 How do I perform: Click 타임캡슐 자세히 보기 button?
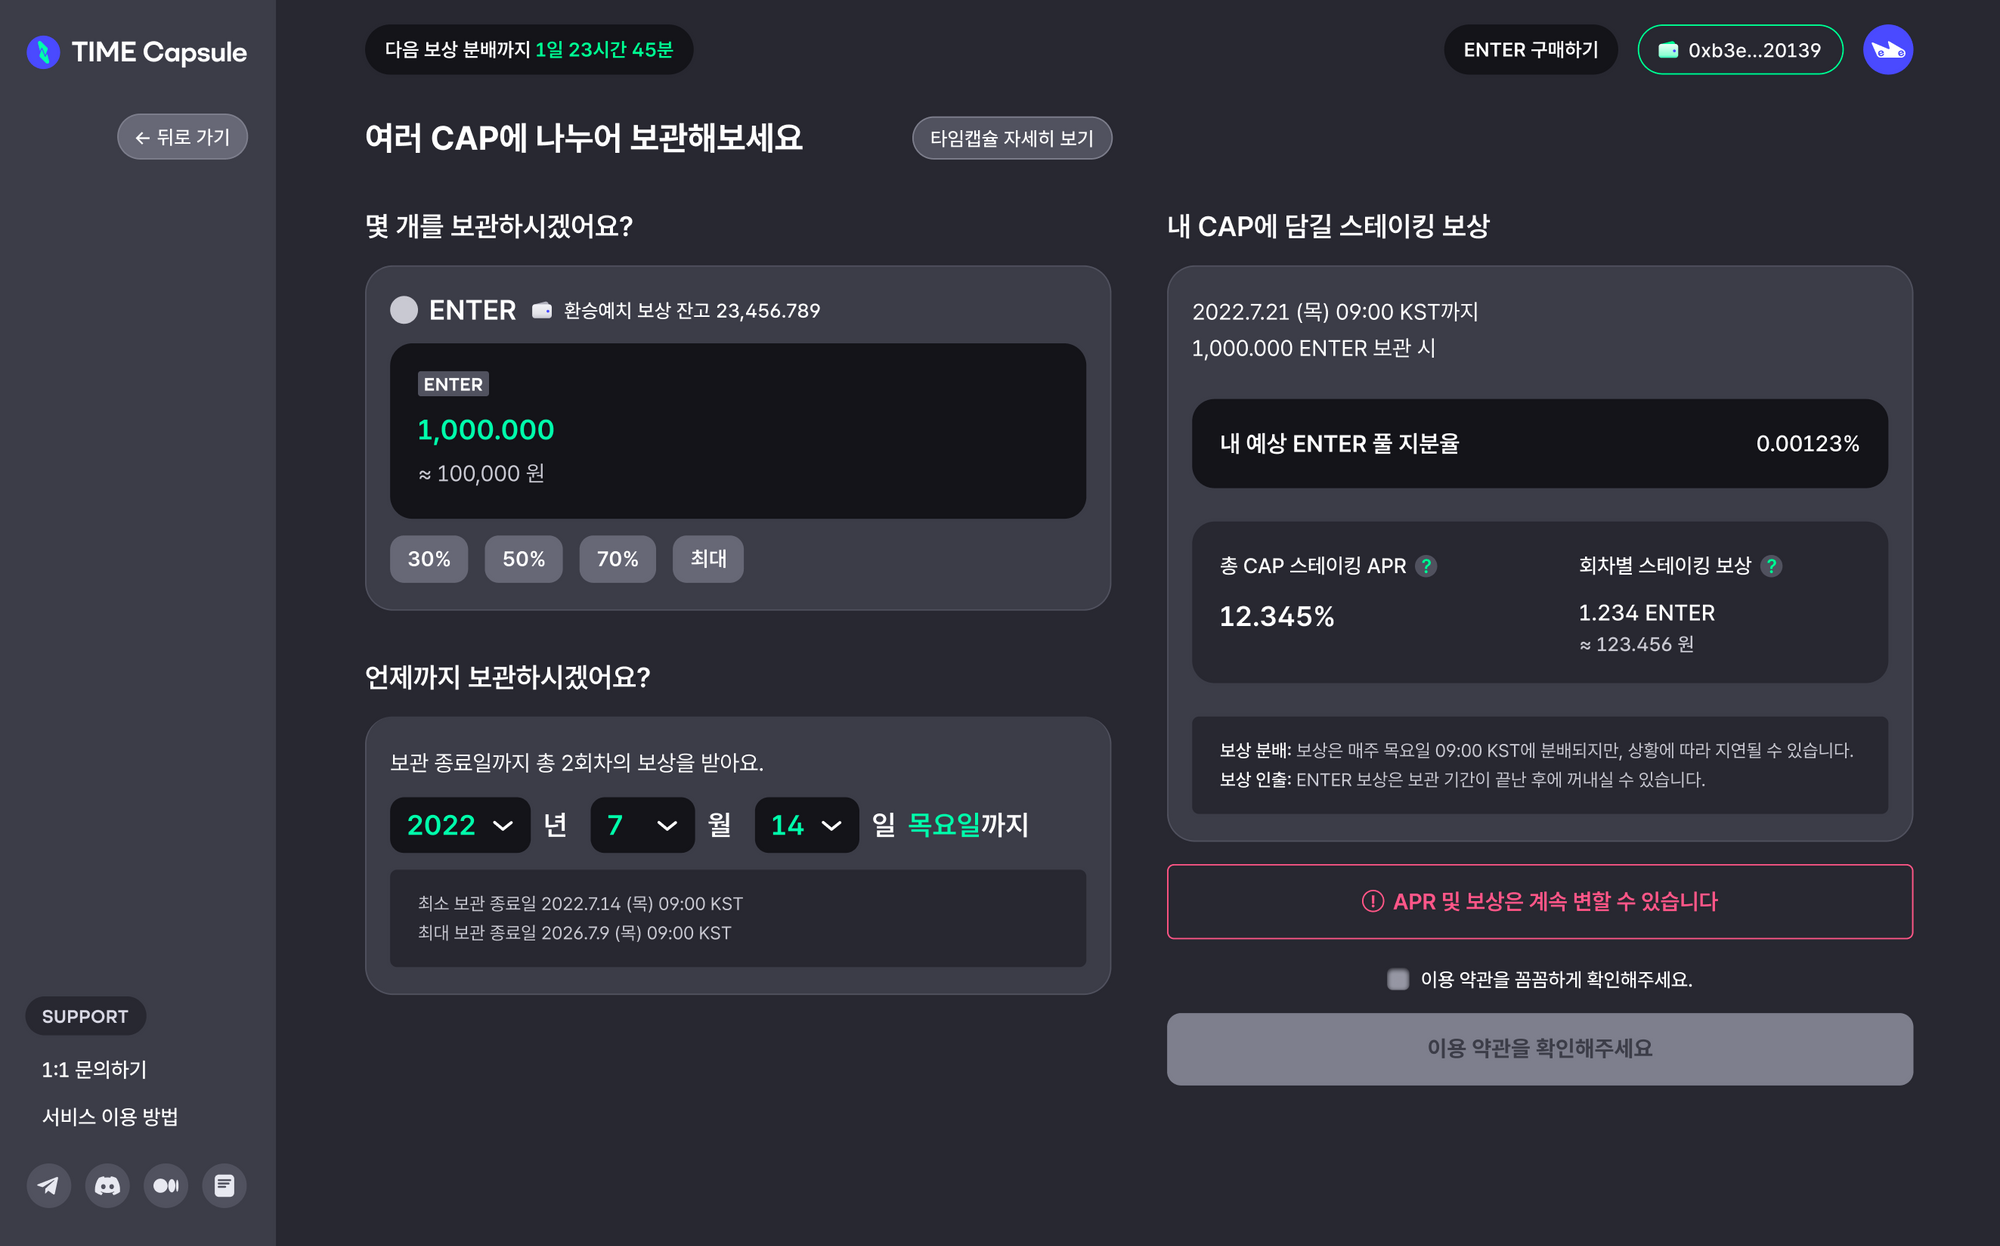(1012, 138)
